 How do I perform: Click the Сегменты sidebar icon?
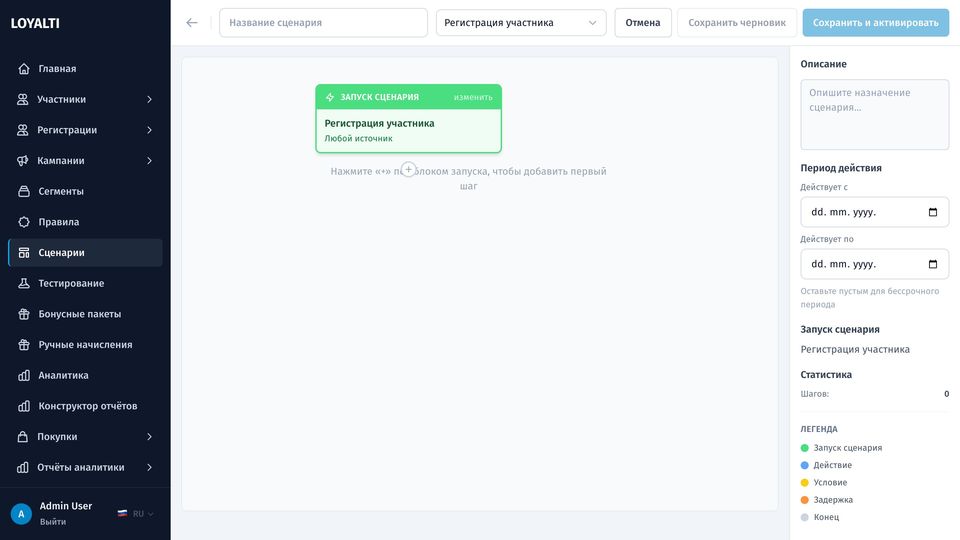[24, 191]
